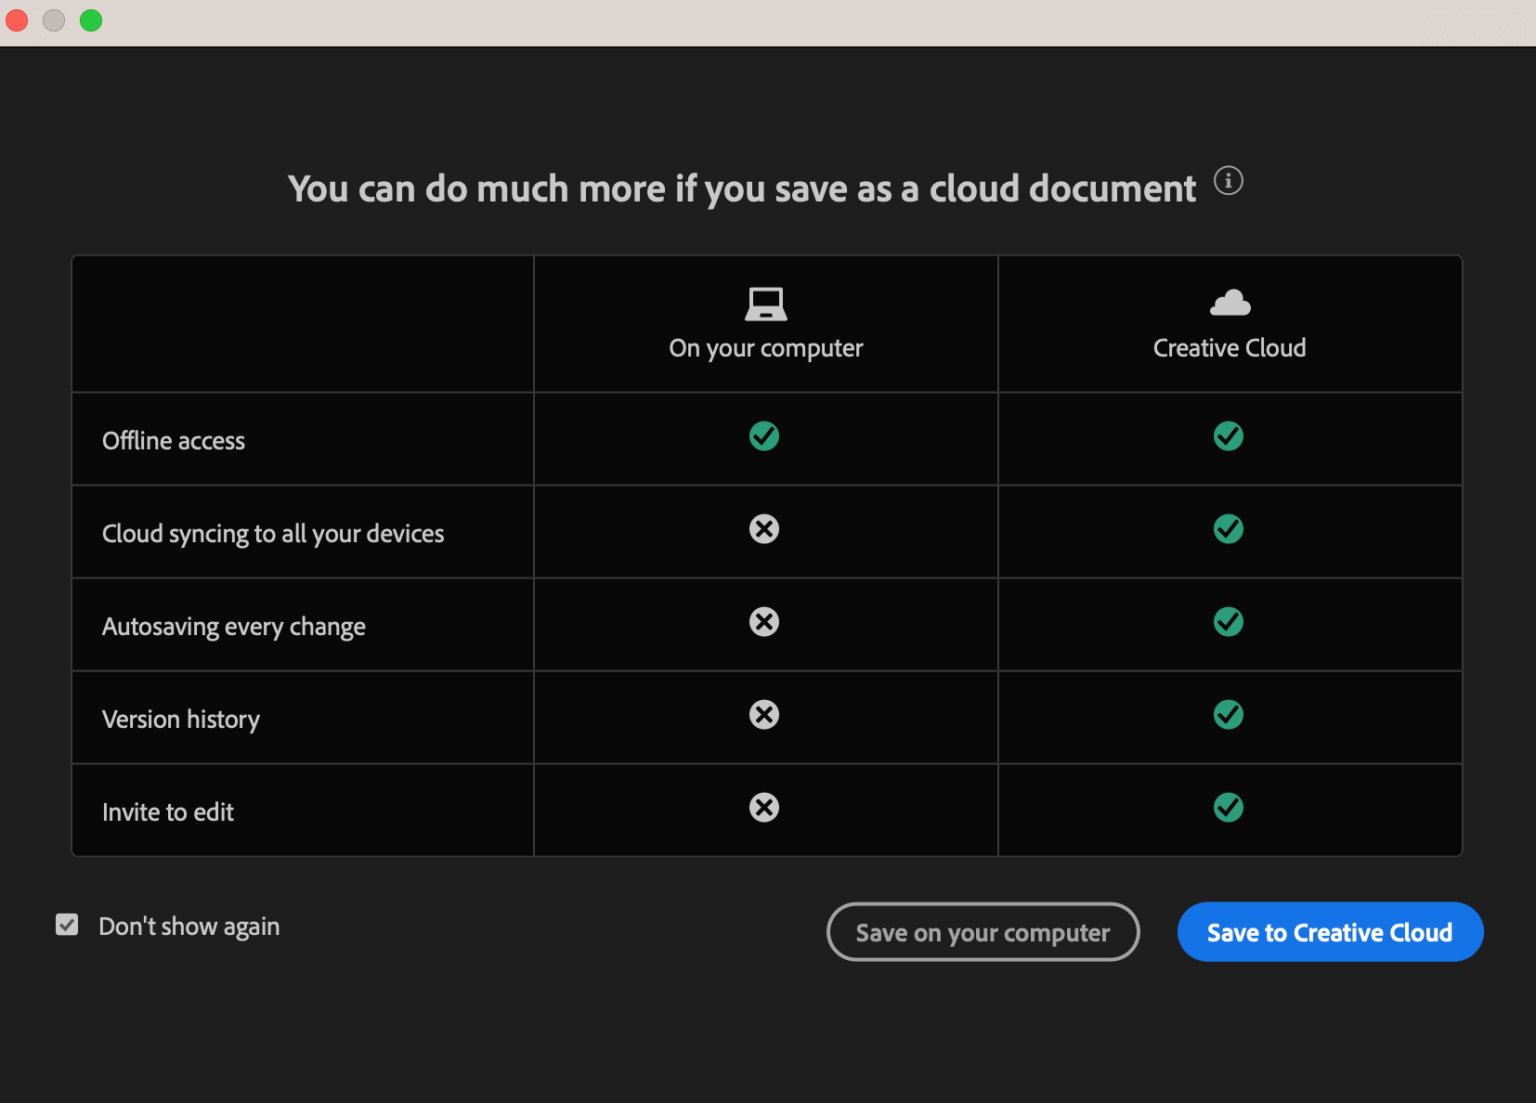1536x1103 pixels.
Task: Click Creative Cloud checkmark for Cloud syncing
Action: pos(1228,529)
